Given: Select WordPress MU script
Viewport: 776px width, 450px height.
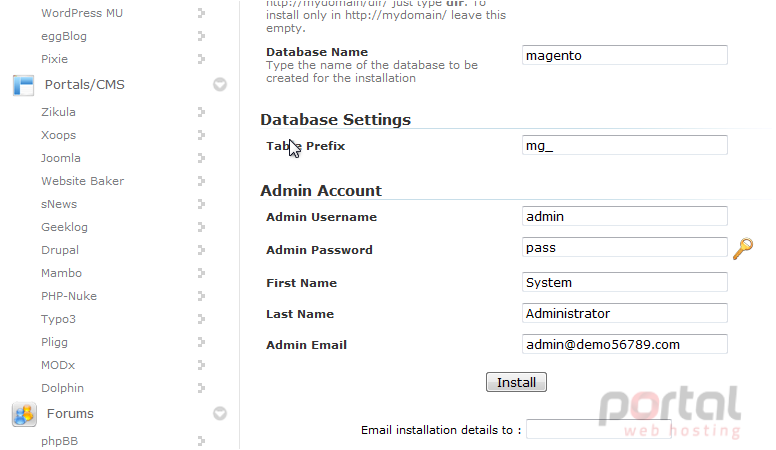Looking at the screenshot, I should coord(82,13).
